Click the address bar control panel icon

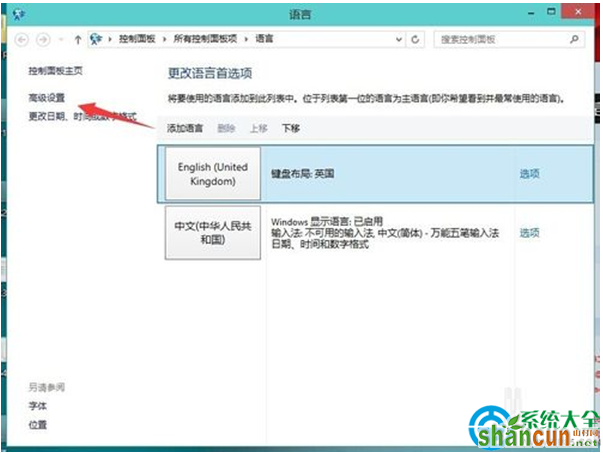(96, 39)
